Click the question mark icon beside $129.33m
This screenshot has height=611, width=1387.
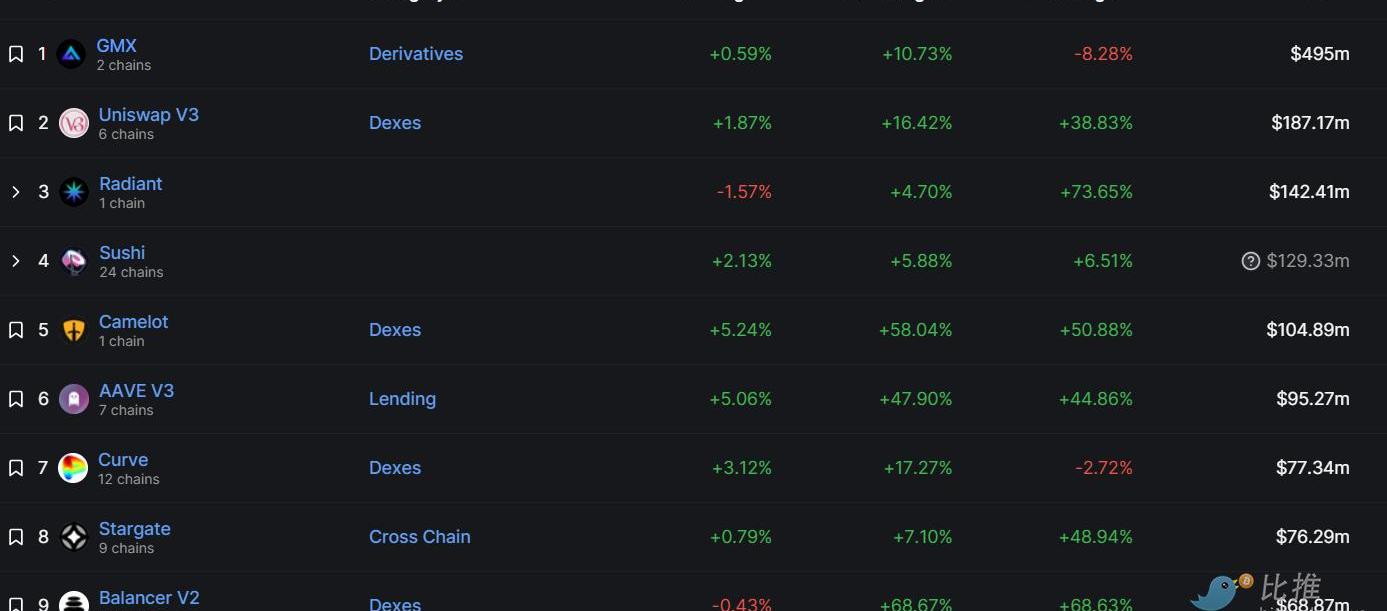[1250, 261]
